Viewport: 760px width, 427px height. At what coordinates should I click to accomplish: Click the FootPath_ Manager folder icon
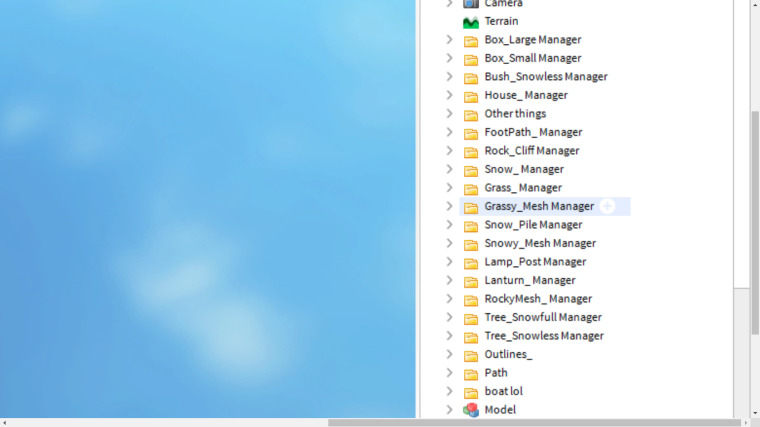(x=471, y=133)
